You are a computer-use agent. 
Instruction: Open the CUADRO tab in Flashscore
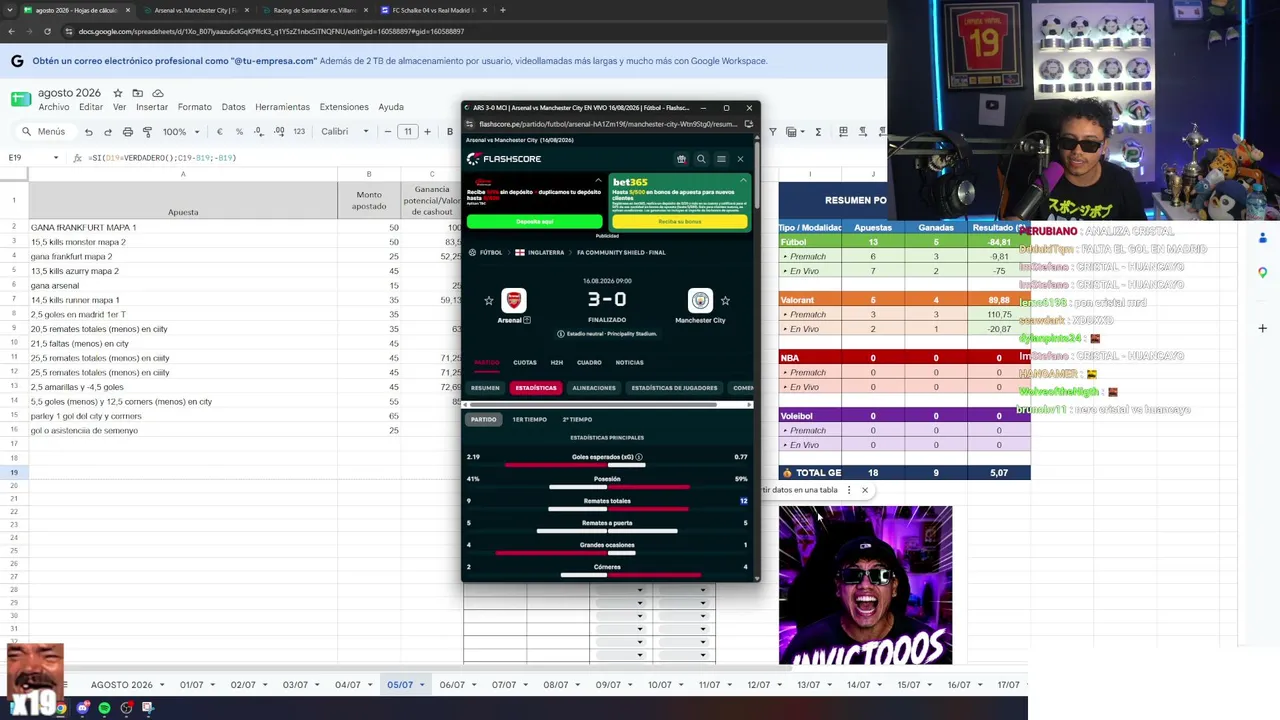589,362
